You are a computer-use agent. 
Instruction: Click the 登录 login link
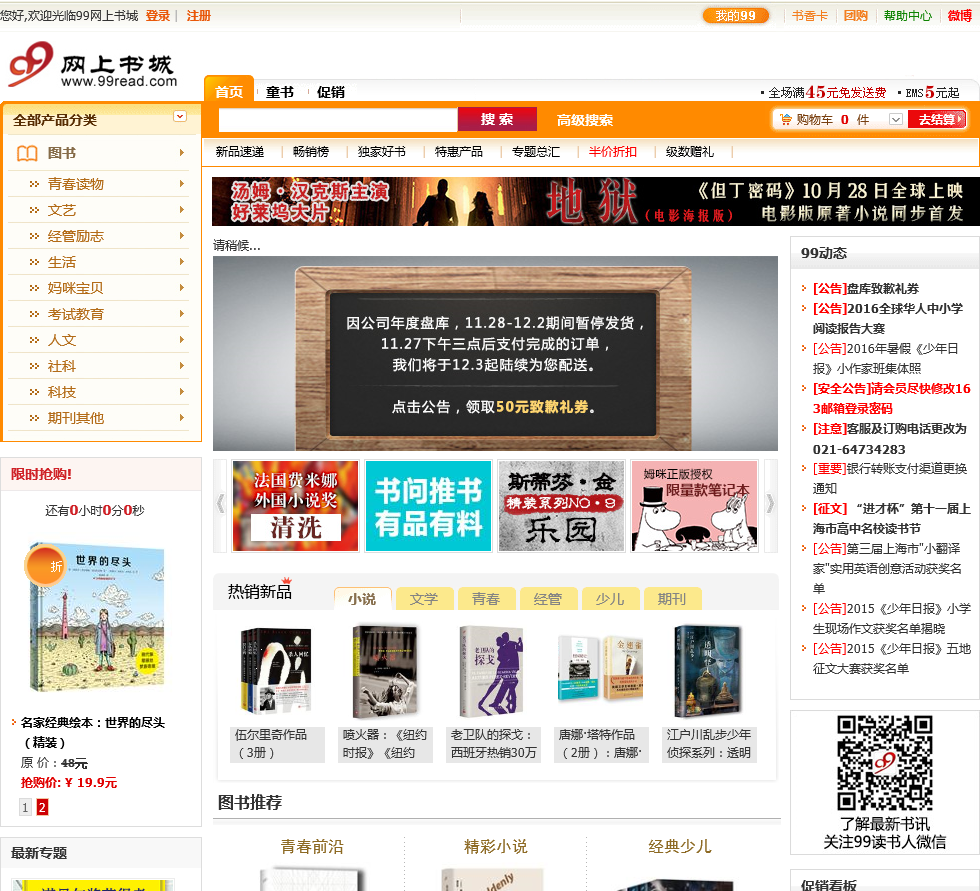click(x=158, y=16)
